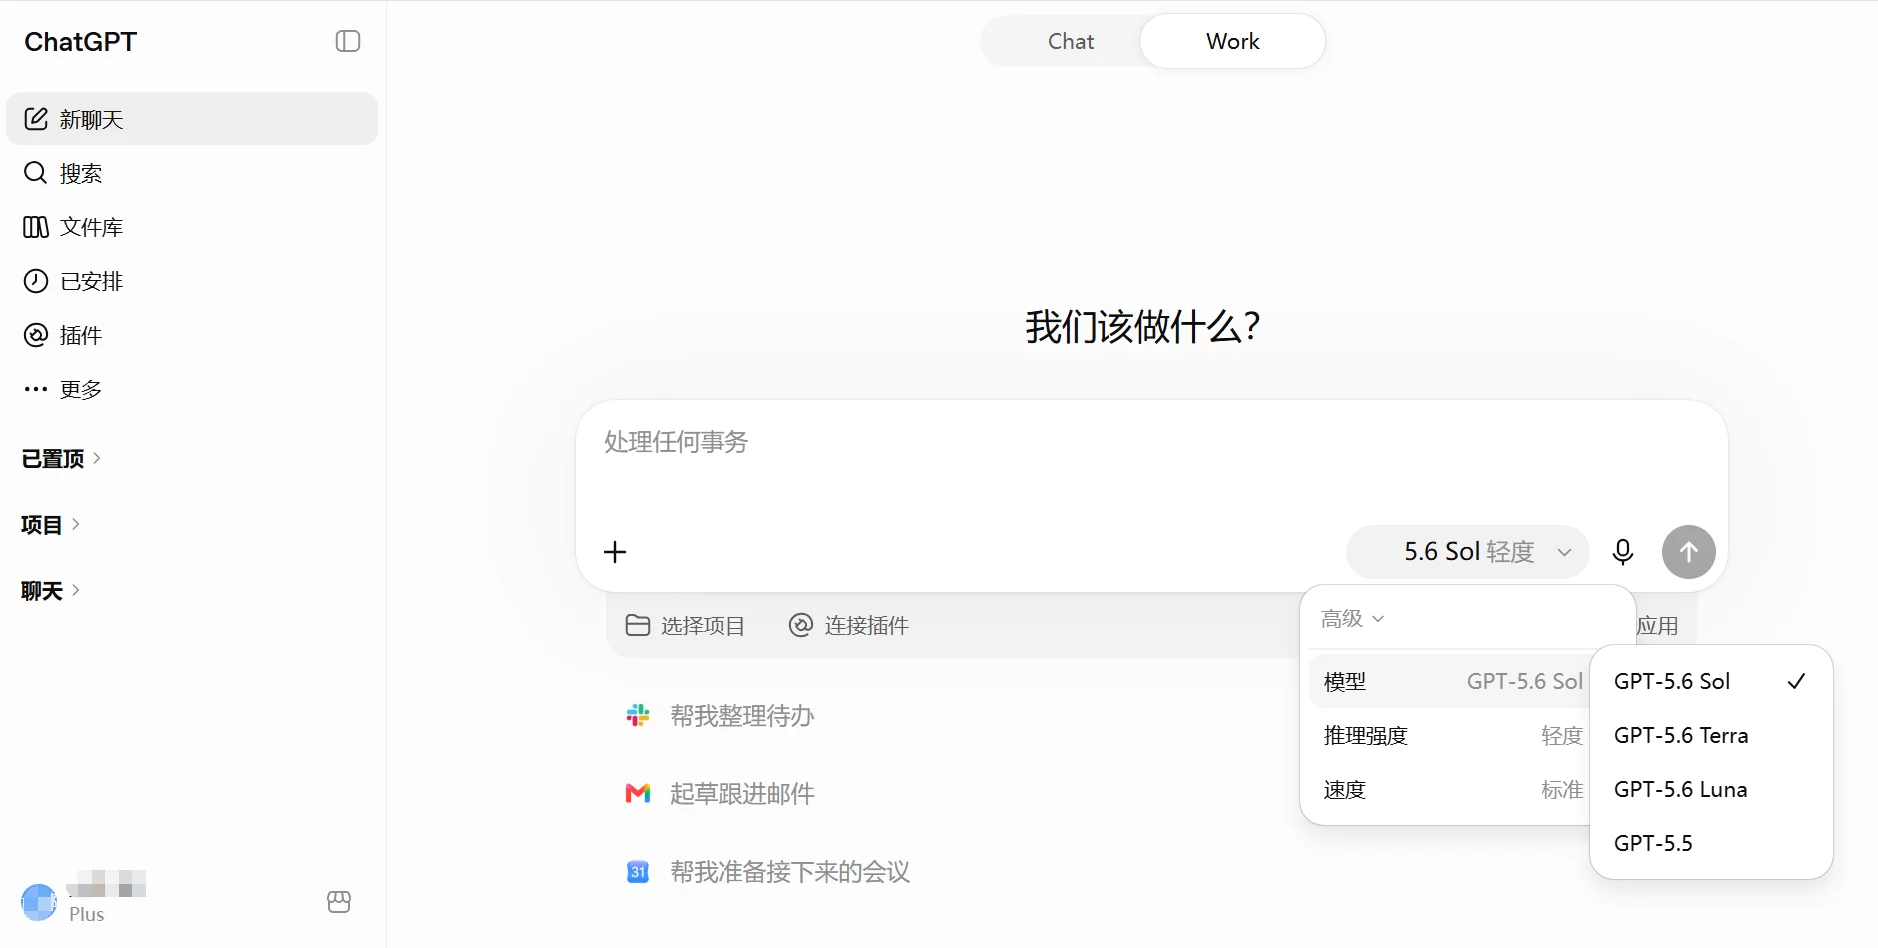
Task: Open the 5.6 Sol 轻度 model selector
Action: click(1468, 552)
